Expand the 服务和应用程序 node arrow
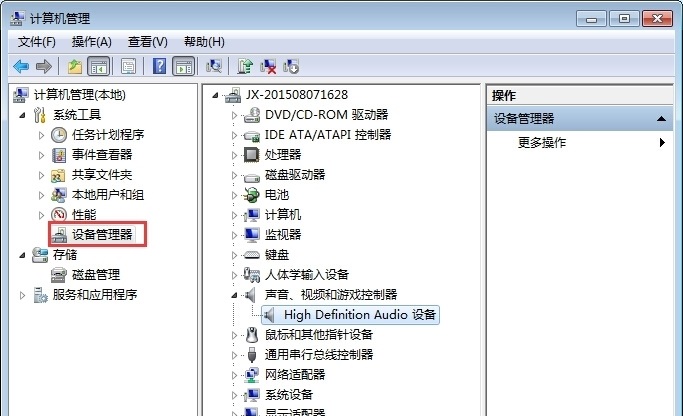This screenshot has height=416, width=683. (22, 295)
